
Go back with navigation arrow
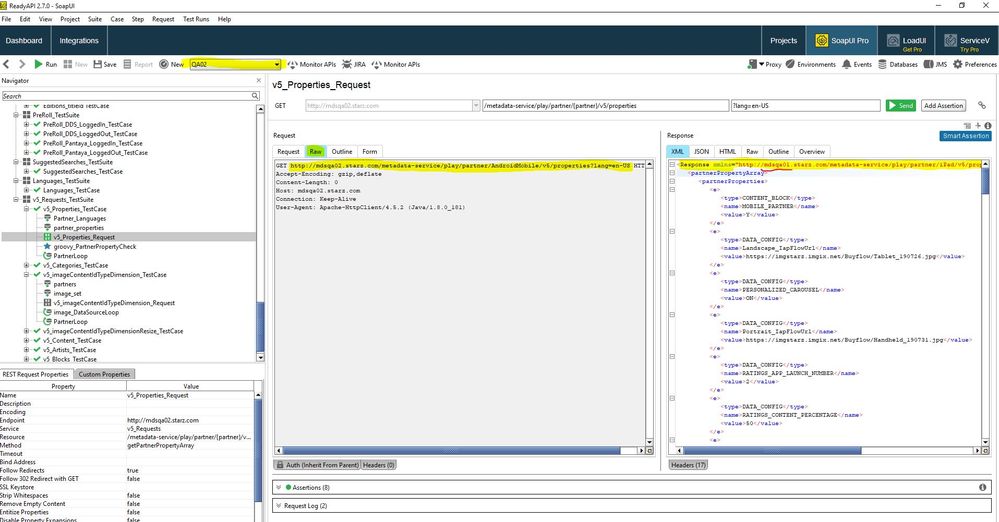7,64
